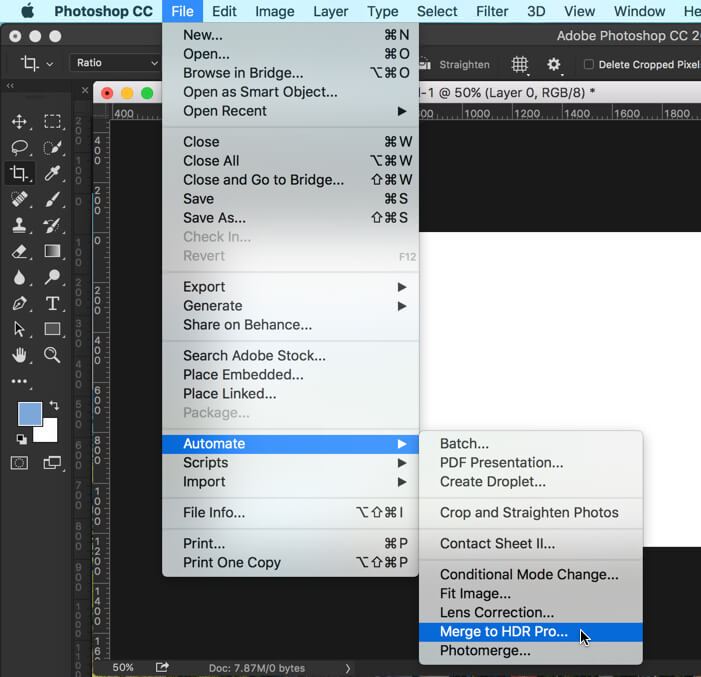The image size is (701, 677).
Task: Open the crop settings gear icon
Action: (x=553, y=64)
